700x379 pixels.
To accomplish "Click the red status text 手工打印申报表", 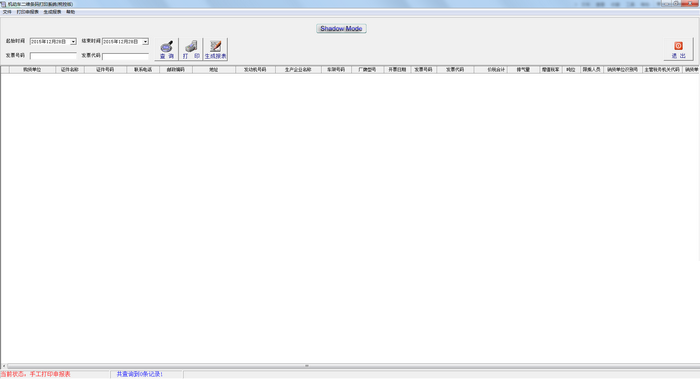I will pos(50,374).
